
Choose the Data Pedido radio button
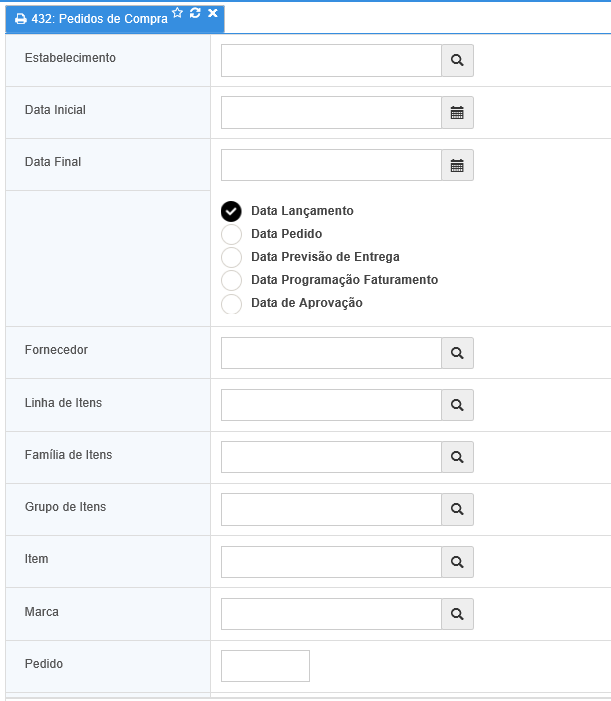[x=232, y=234]
